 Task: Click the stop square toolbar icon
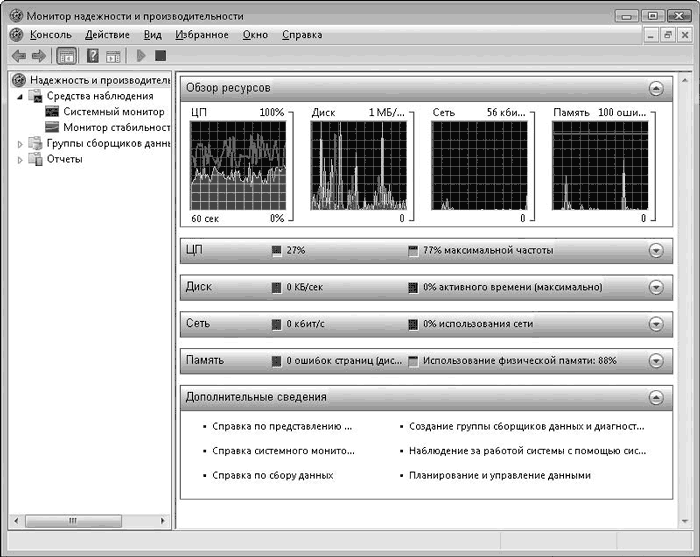coord(160,56)
